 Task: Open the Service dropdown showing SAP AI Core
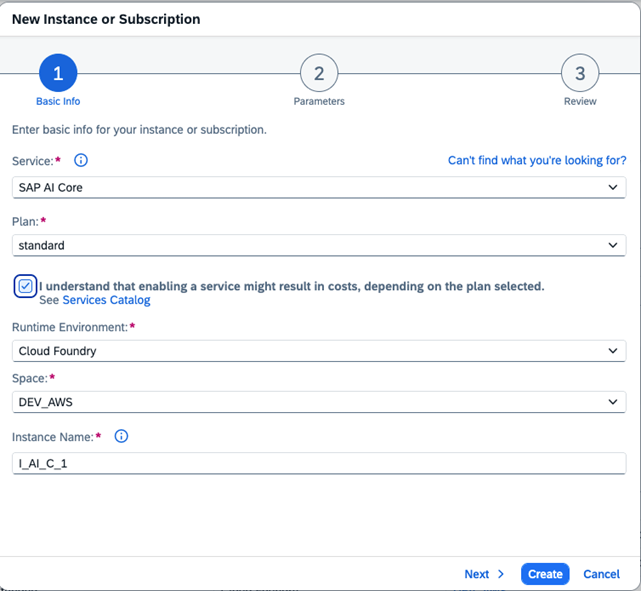click(x=319, y=187)
